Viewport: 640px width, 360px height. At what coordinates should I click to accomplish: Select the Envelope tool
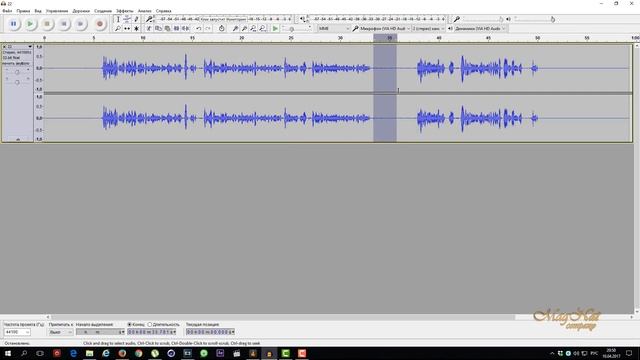coord(127,19)
